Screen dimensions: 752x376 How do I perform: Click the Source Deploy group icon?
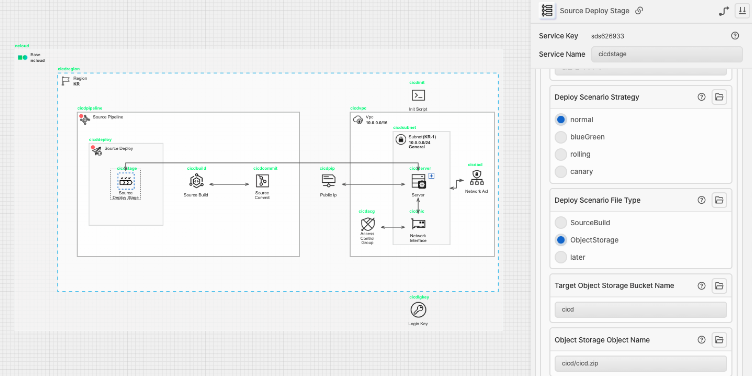96,150
